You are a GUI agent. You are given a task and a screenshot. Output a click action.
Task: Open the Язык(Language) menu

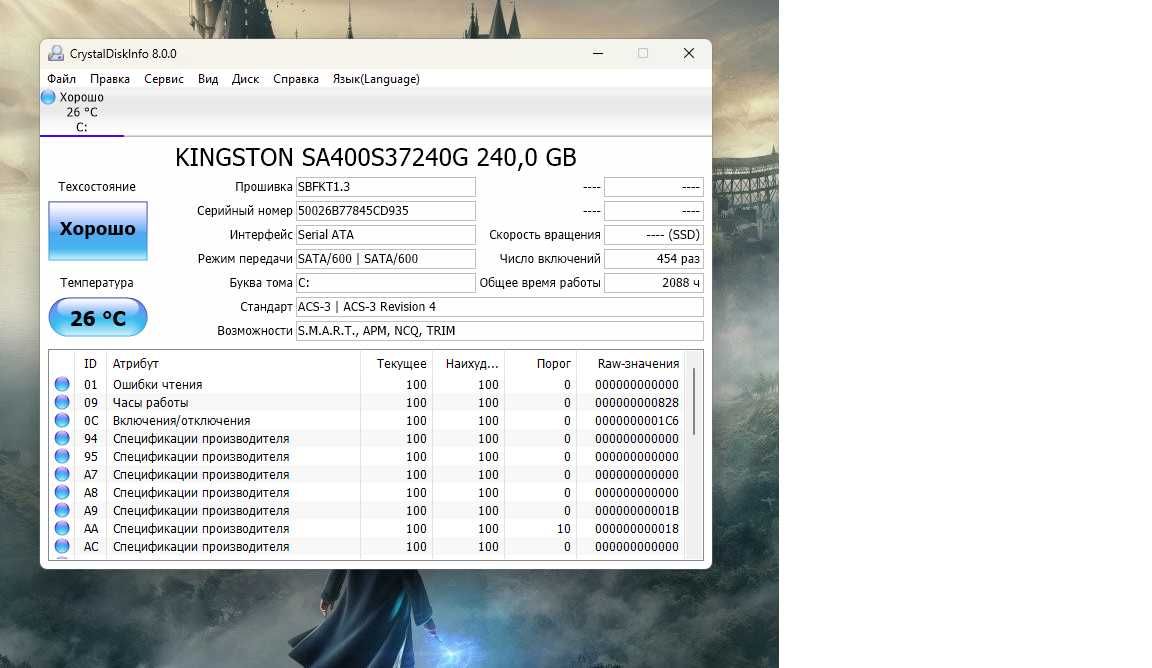(x=376, y=79)
